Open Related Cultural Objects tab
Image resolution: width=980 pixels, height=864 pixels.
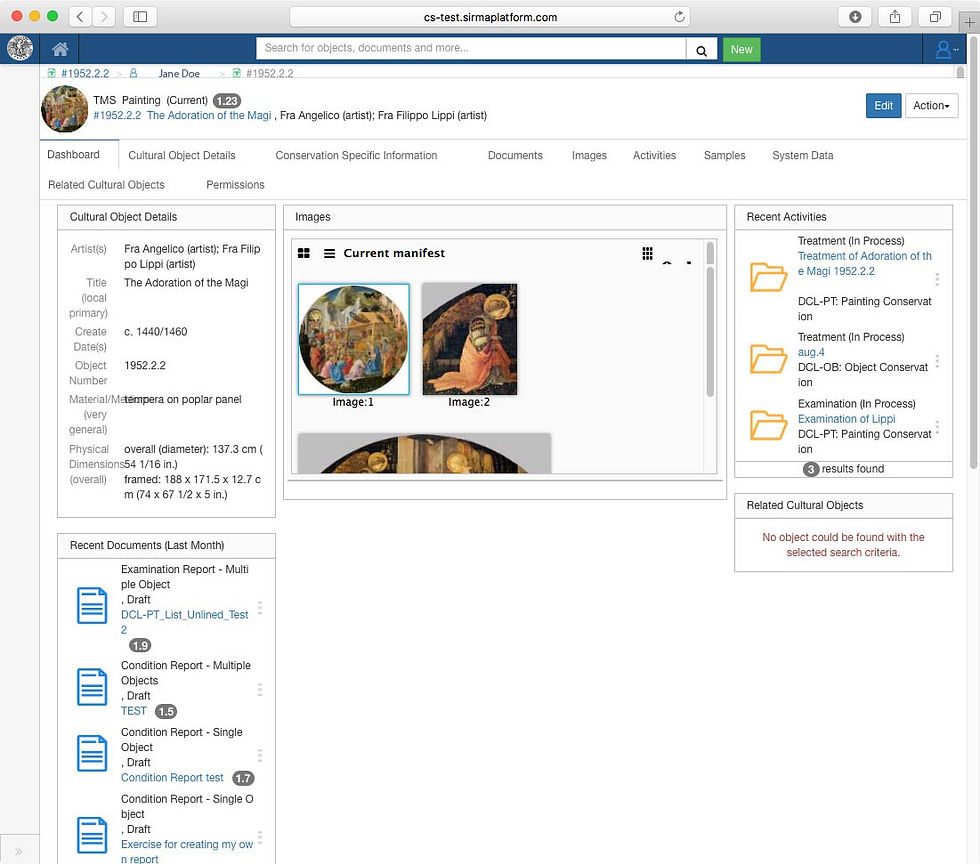[x=106, y=184]
